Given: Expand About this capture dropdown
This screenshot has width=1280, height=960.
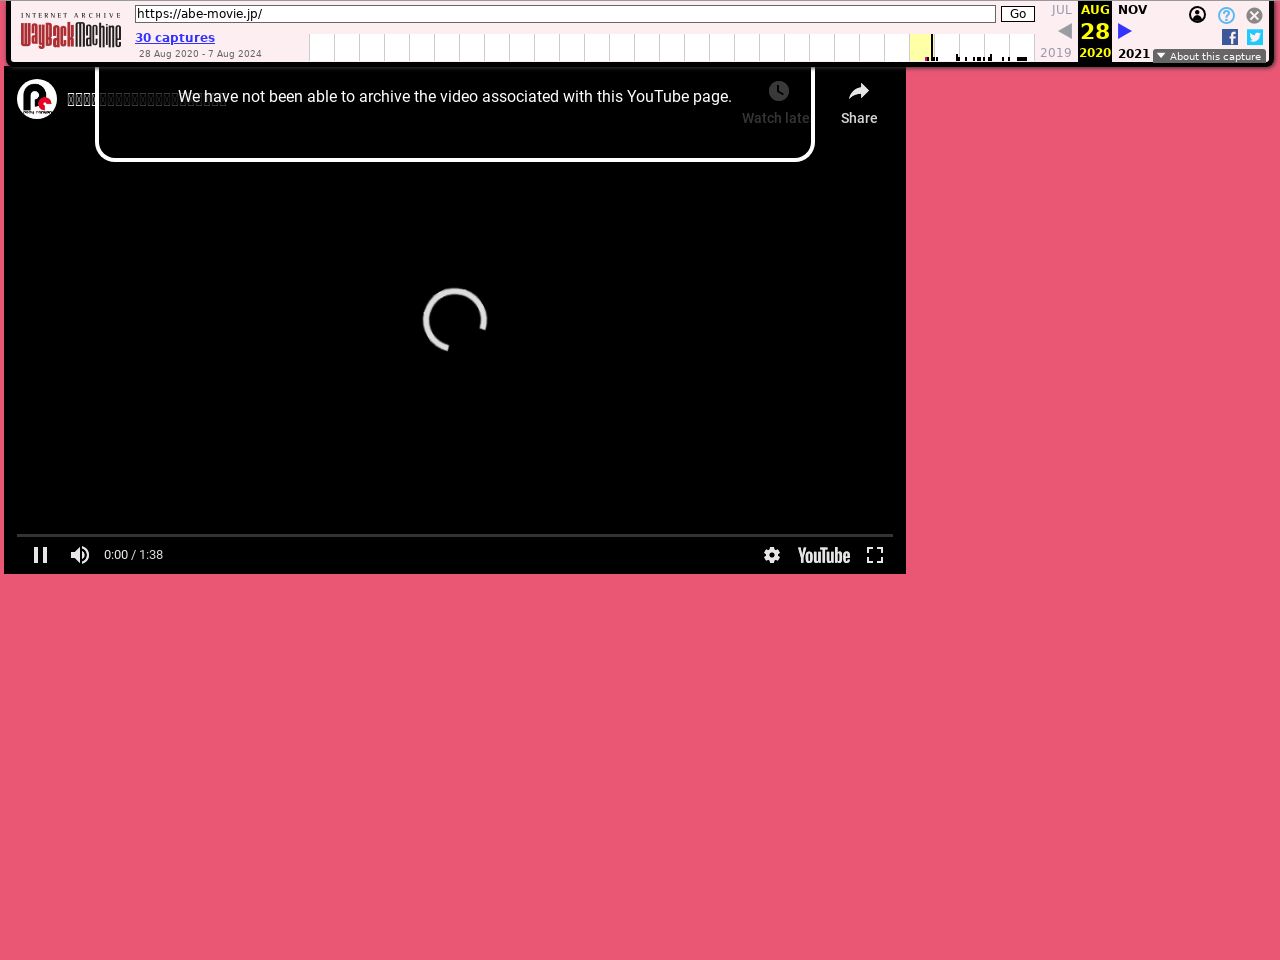Looking at the screenshot, I should tap(1209, 56).
